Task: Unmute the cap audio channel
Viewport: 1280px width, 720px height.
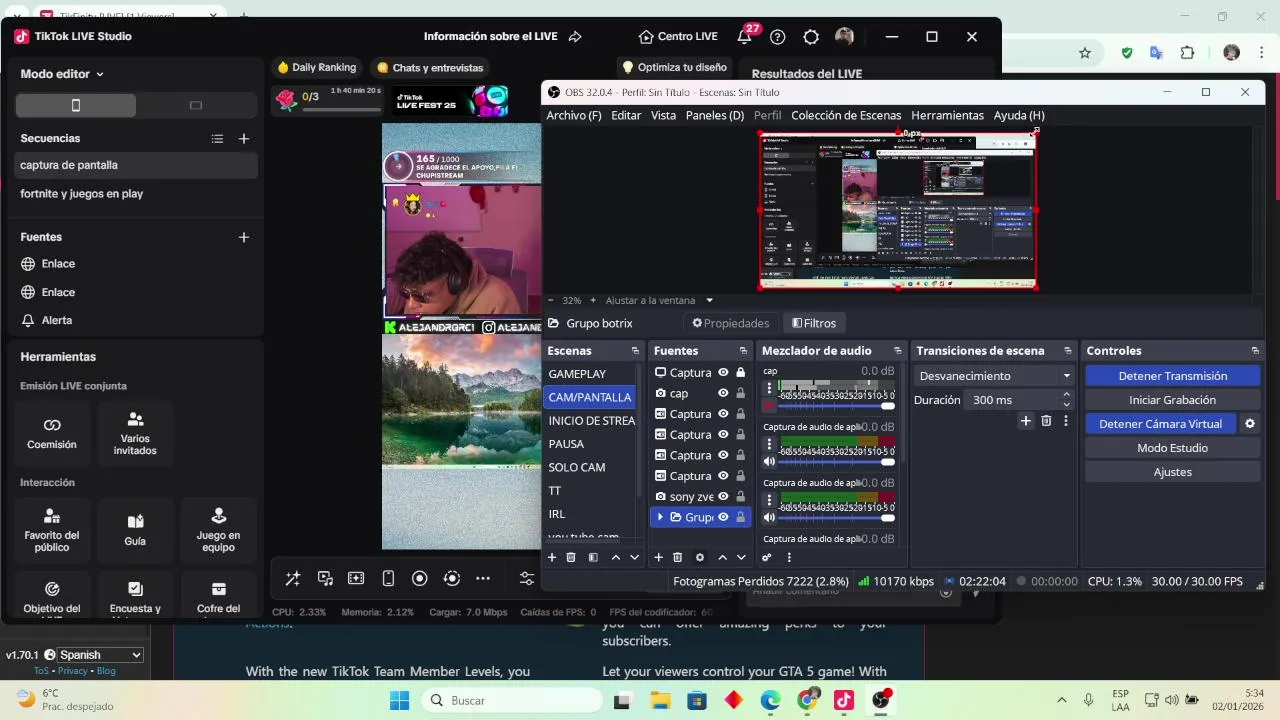Action: [769, 406]
